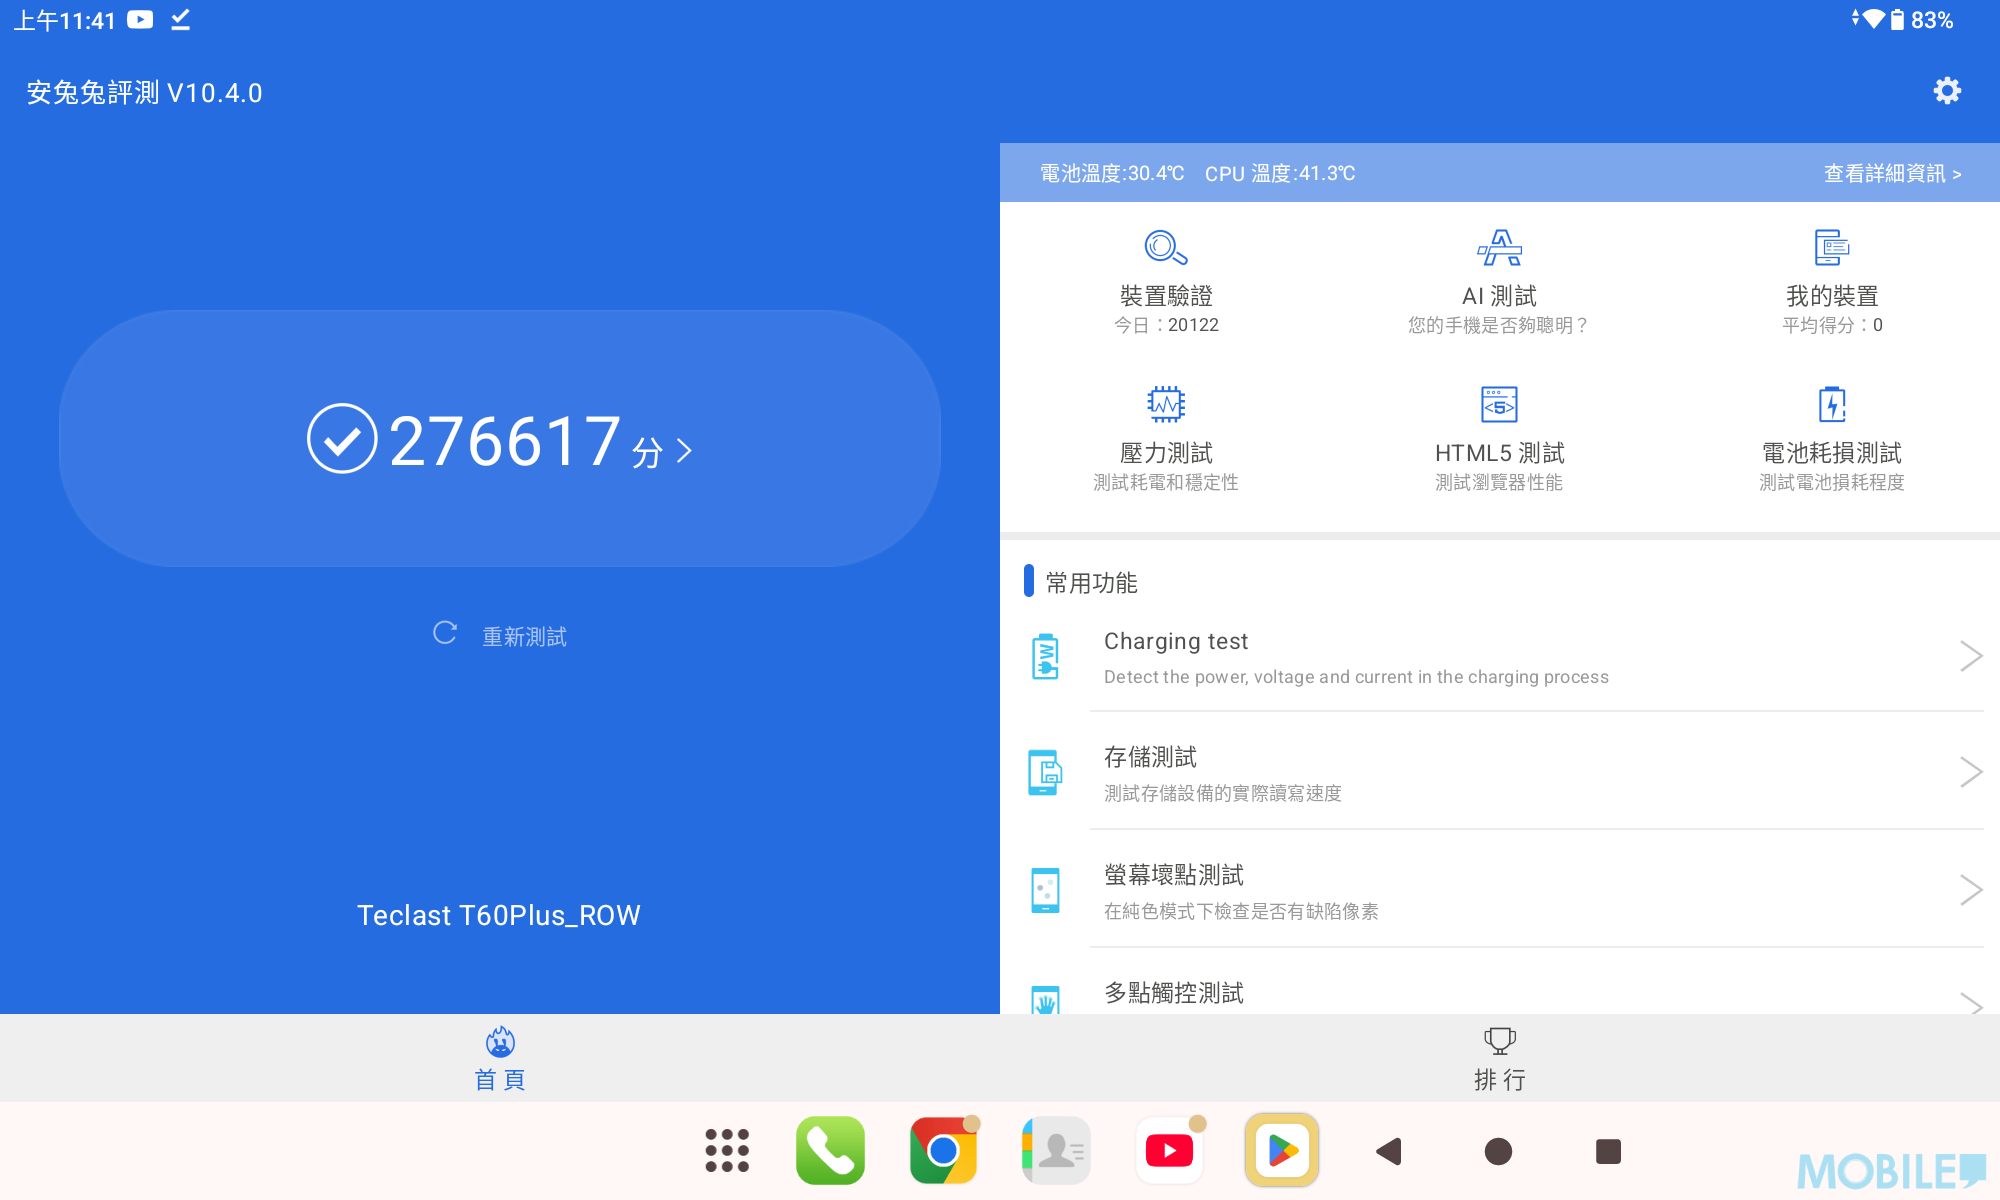The width and height of the screenshot is (2000, 1200).
Task: Tap the Charging test battery icon
Action: click(x=1045, y=657)
